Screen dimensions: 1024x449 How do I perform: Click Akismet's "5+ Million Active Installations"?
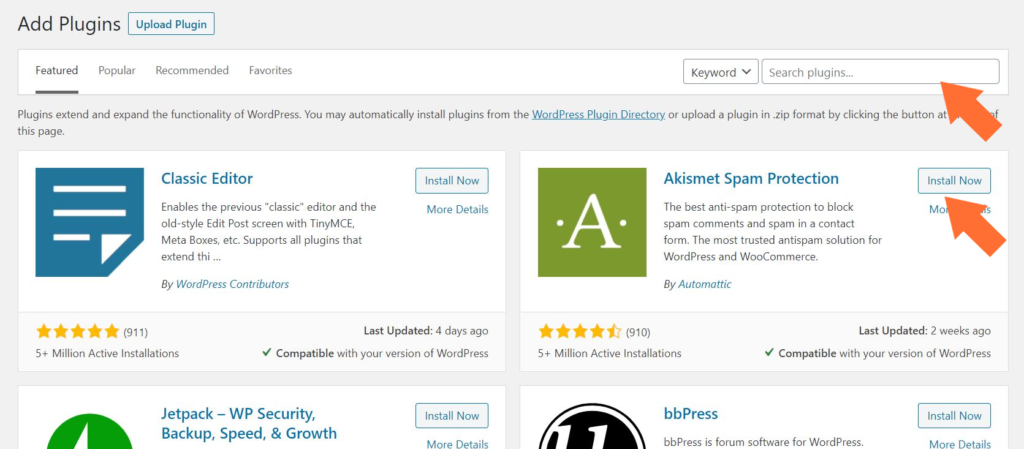click(609, 353)
